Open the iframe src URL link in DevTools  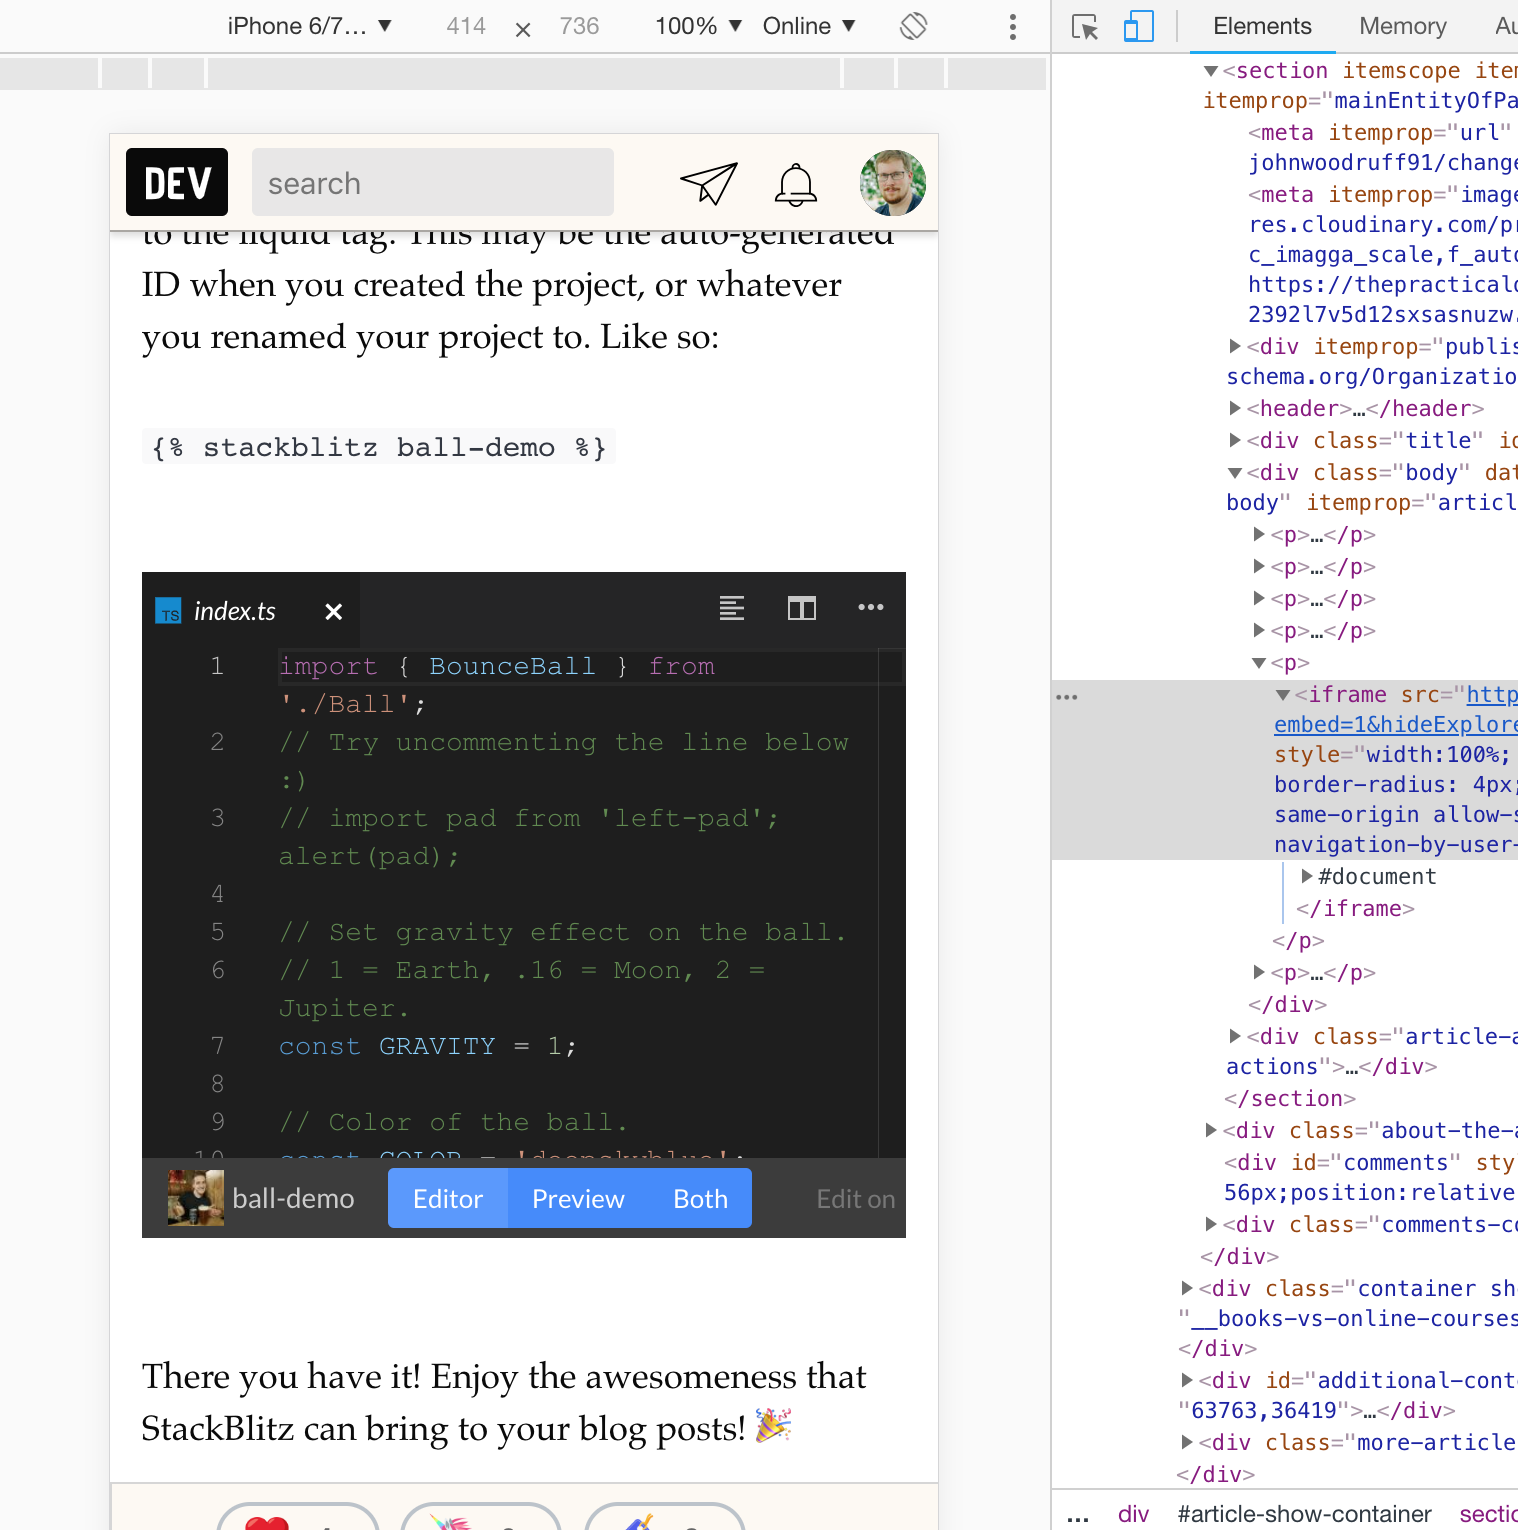point(1492,694)
